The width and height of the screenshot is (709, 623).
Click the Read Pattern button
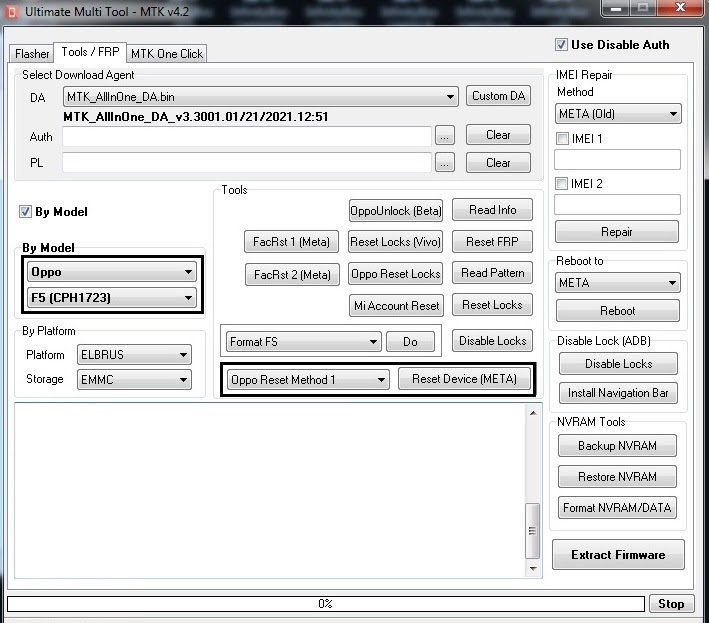click(492, 273)
